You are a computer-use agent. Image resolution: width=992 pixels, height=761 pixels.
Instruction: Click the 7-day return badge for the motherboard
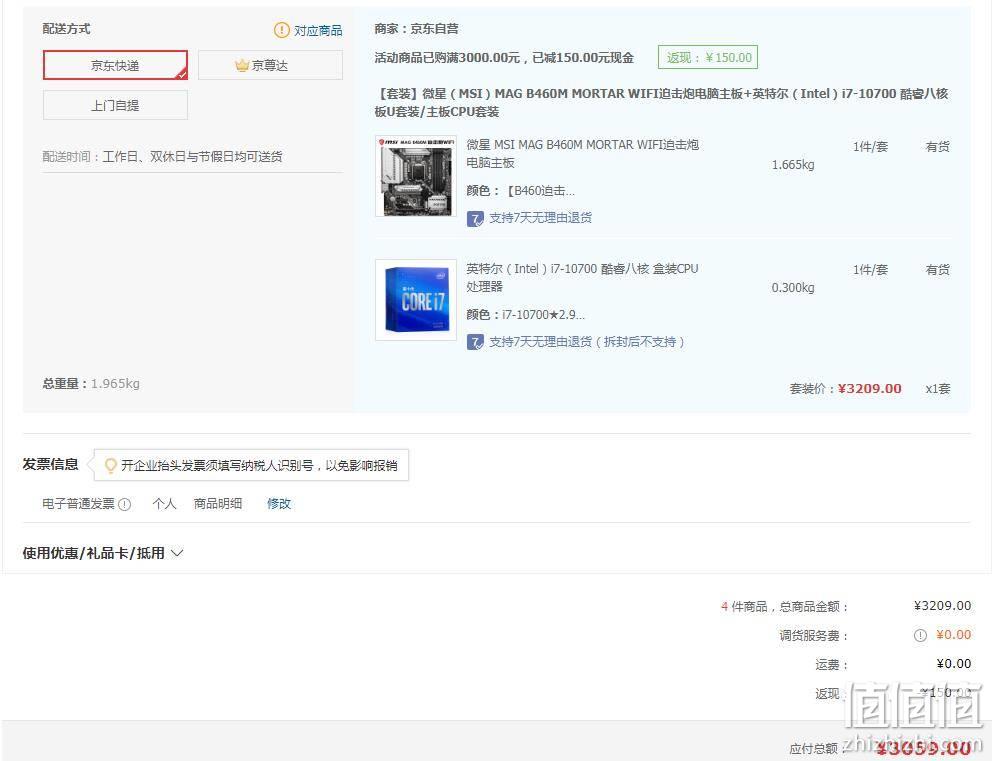pyautogui.click(x=475, y=218)
